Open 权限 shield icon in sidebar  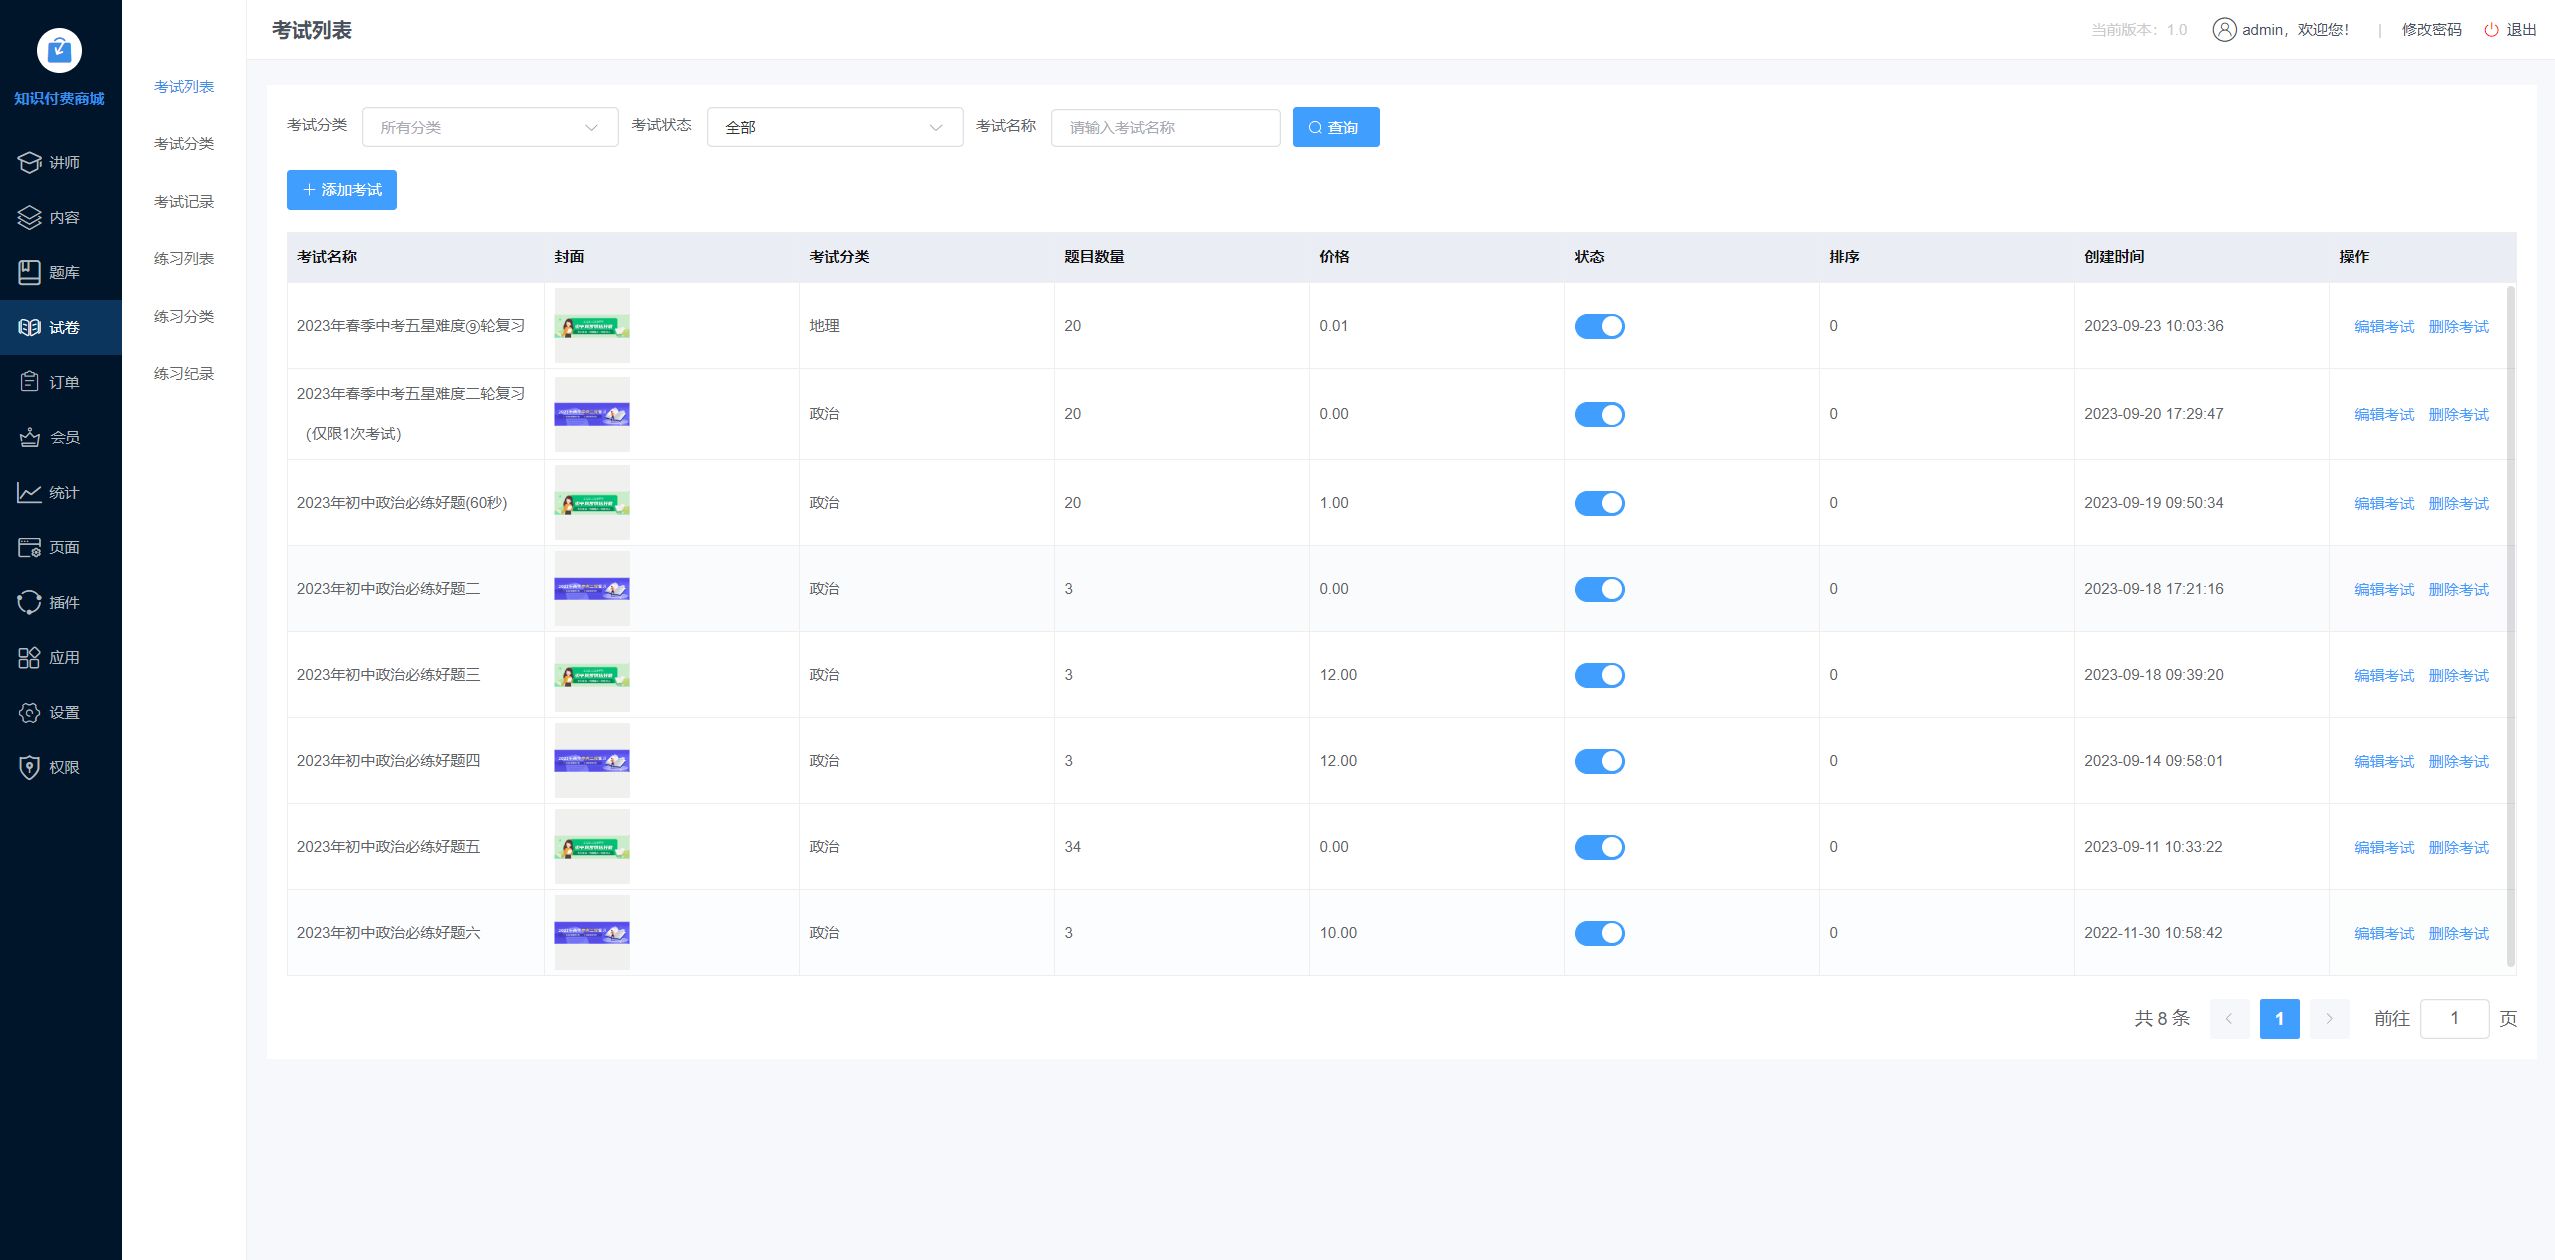pyautogui.click(x=29, y=767)
